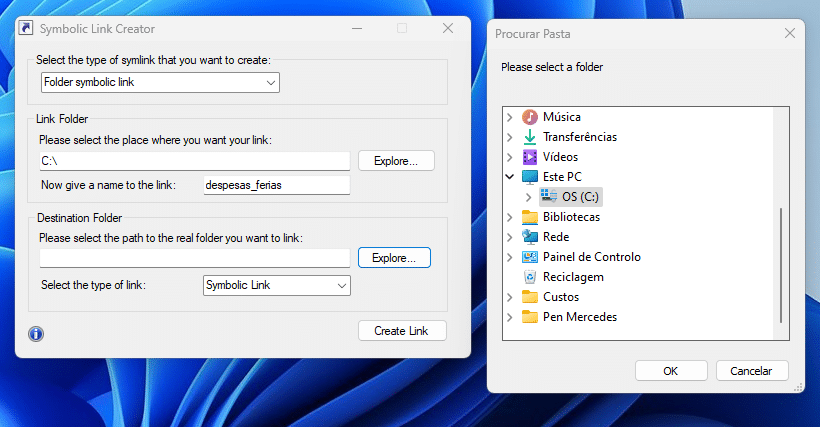Image resolution: width=820 pixels, height=427 pixels.
Task: Select the 'Este PC' tree label
Action: point(562,177)
